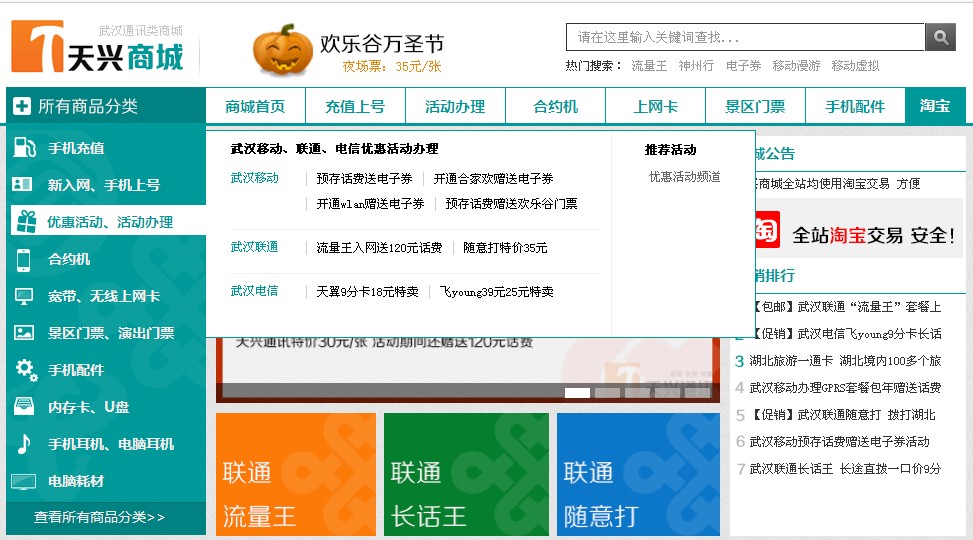Select 电脑耗材 category

point(76,481)
